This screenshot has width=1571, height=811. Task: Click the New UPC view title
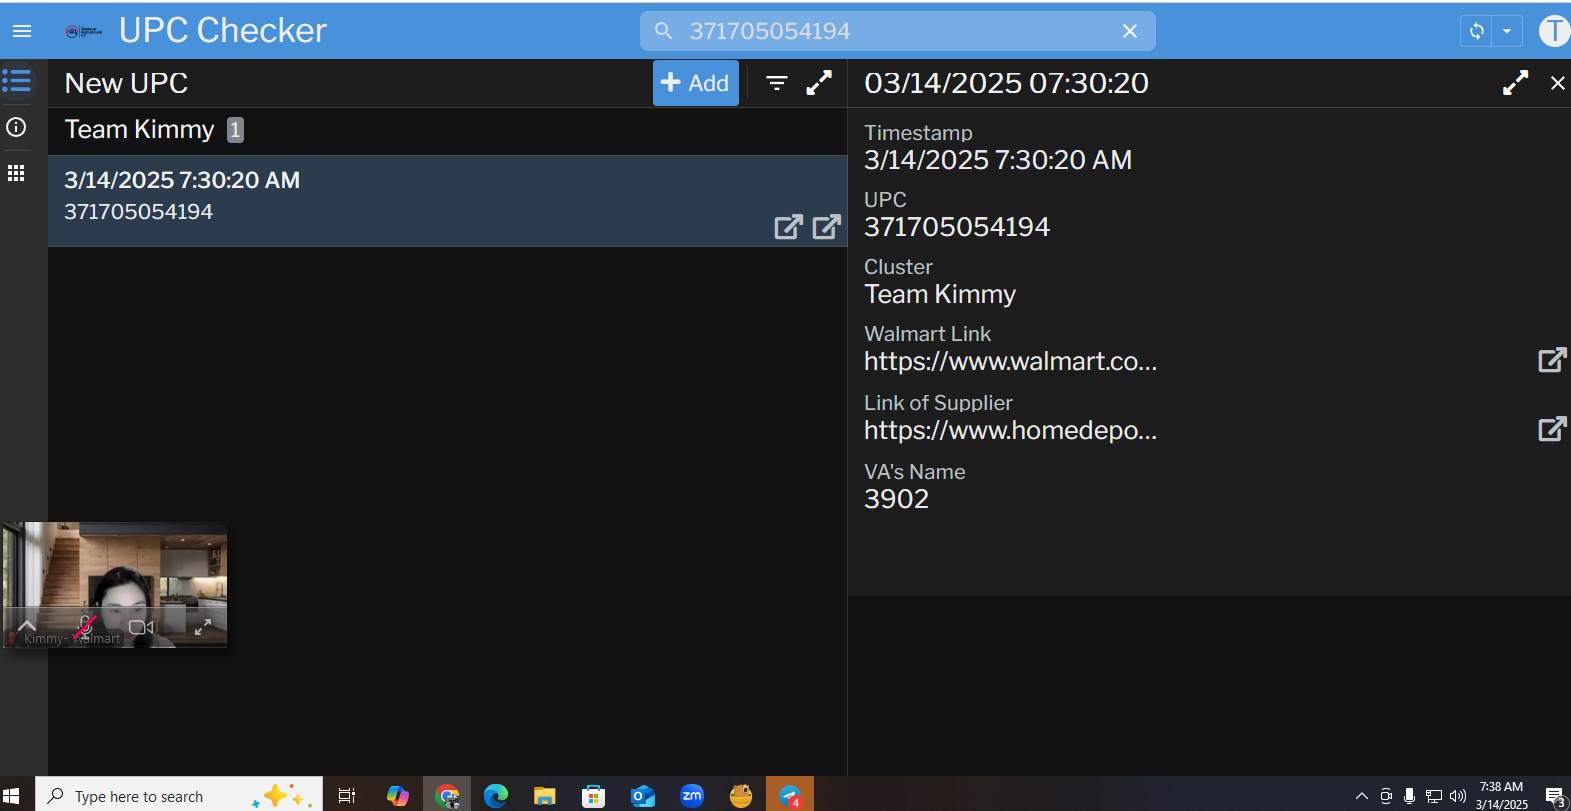126,83
